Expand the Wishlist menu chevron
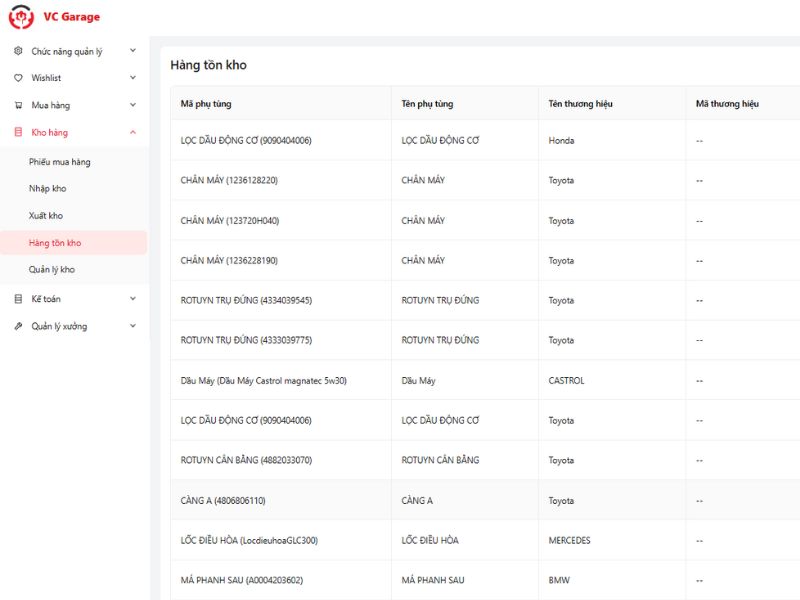Viewport: 800px width, 600px height. click(x=133, y=78)
